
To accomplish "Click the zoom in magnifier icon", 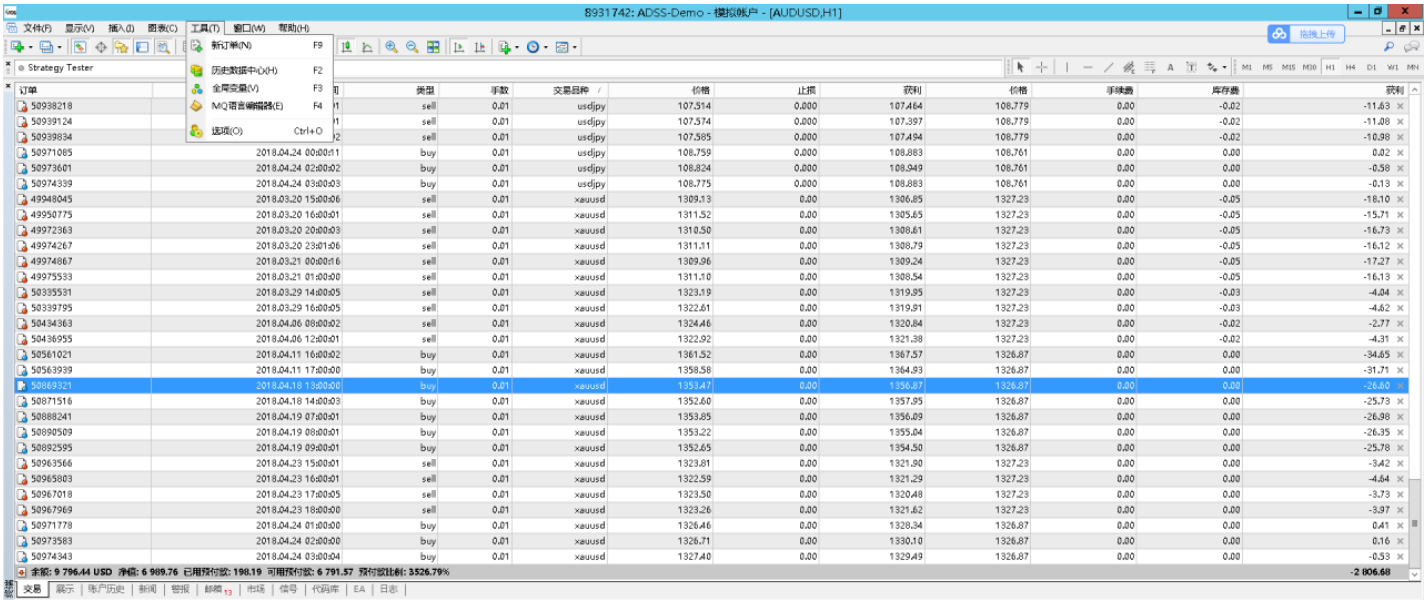I will coord(391,47).
